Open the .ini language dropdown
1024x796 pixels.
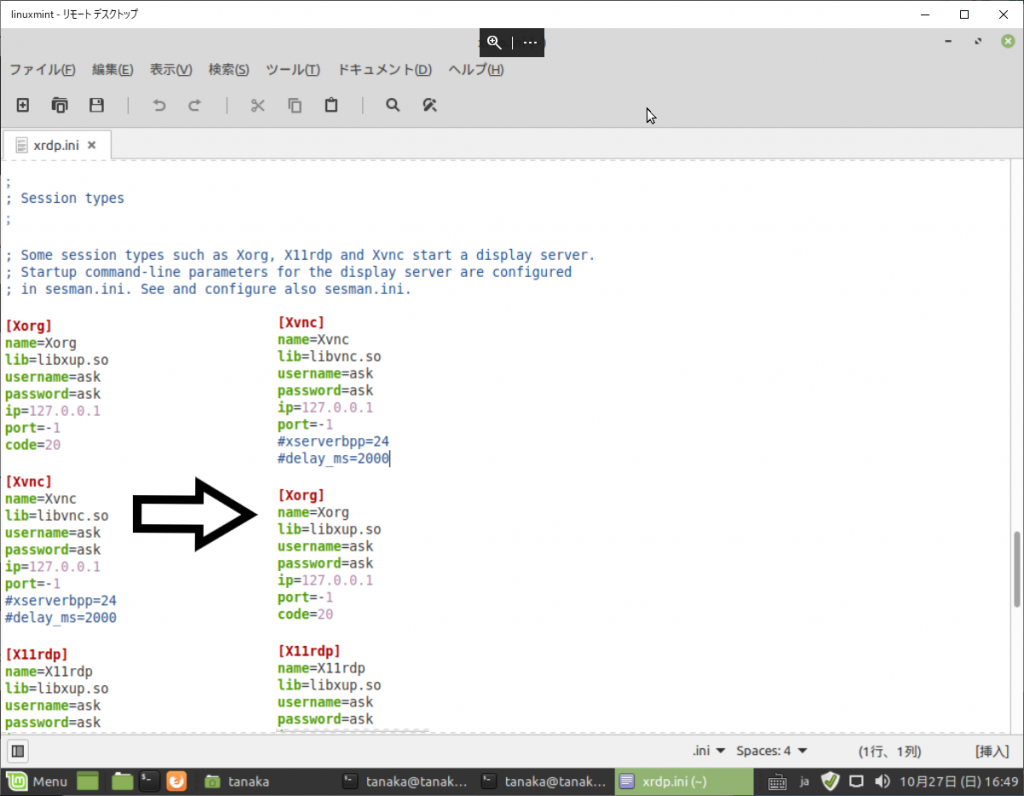[709, 751]
